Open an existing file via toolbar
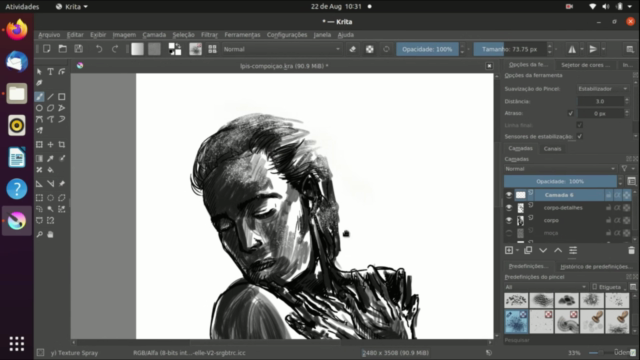The width and height of the screenshot is (640, 360). (62, 49)
